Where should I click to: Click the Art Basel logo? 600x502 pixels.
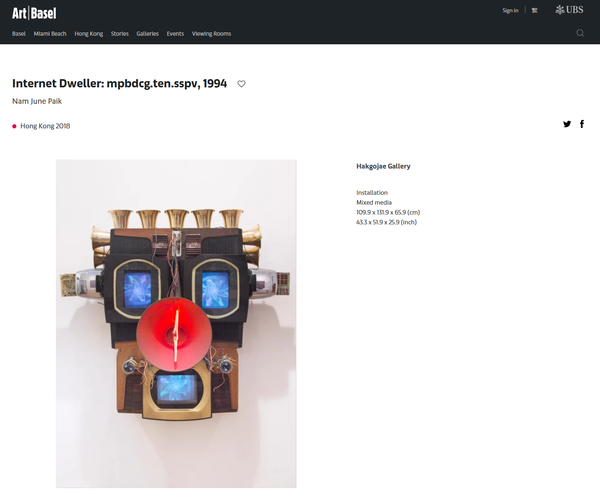34,13
